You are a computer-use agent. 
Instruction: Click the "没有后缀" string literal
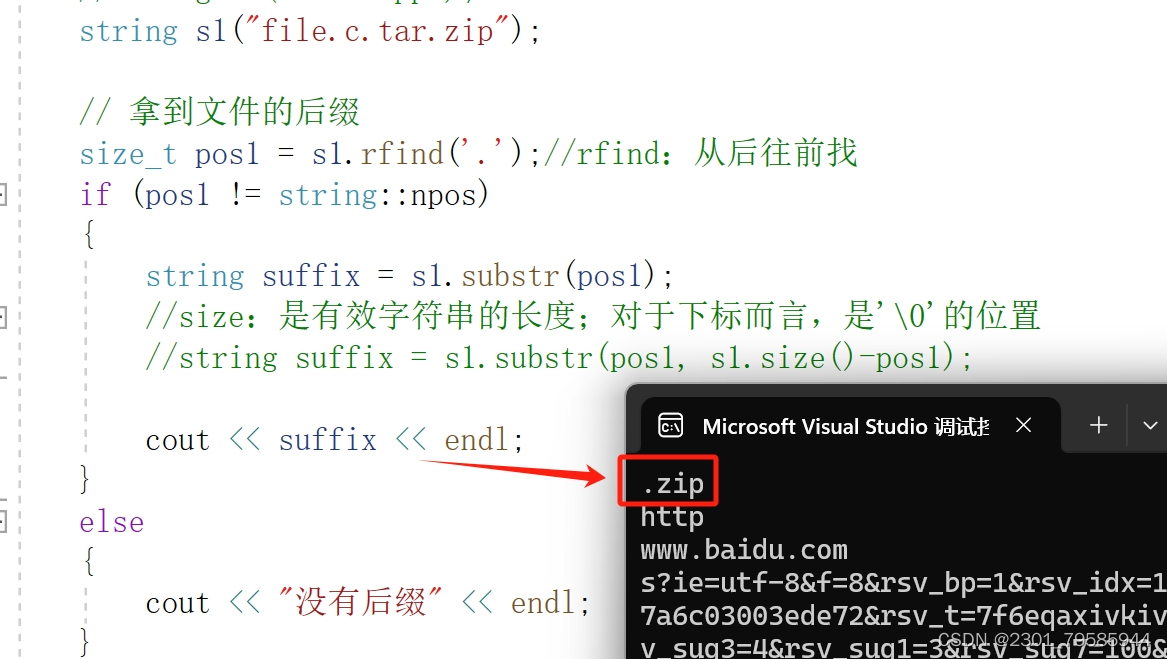coord(361,602)
